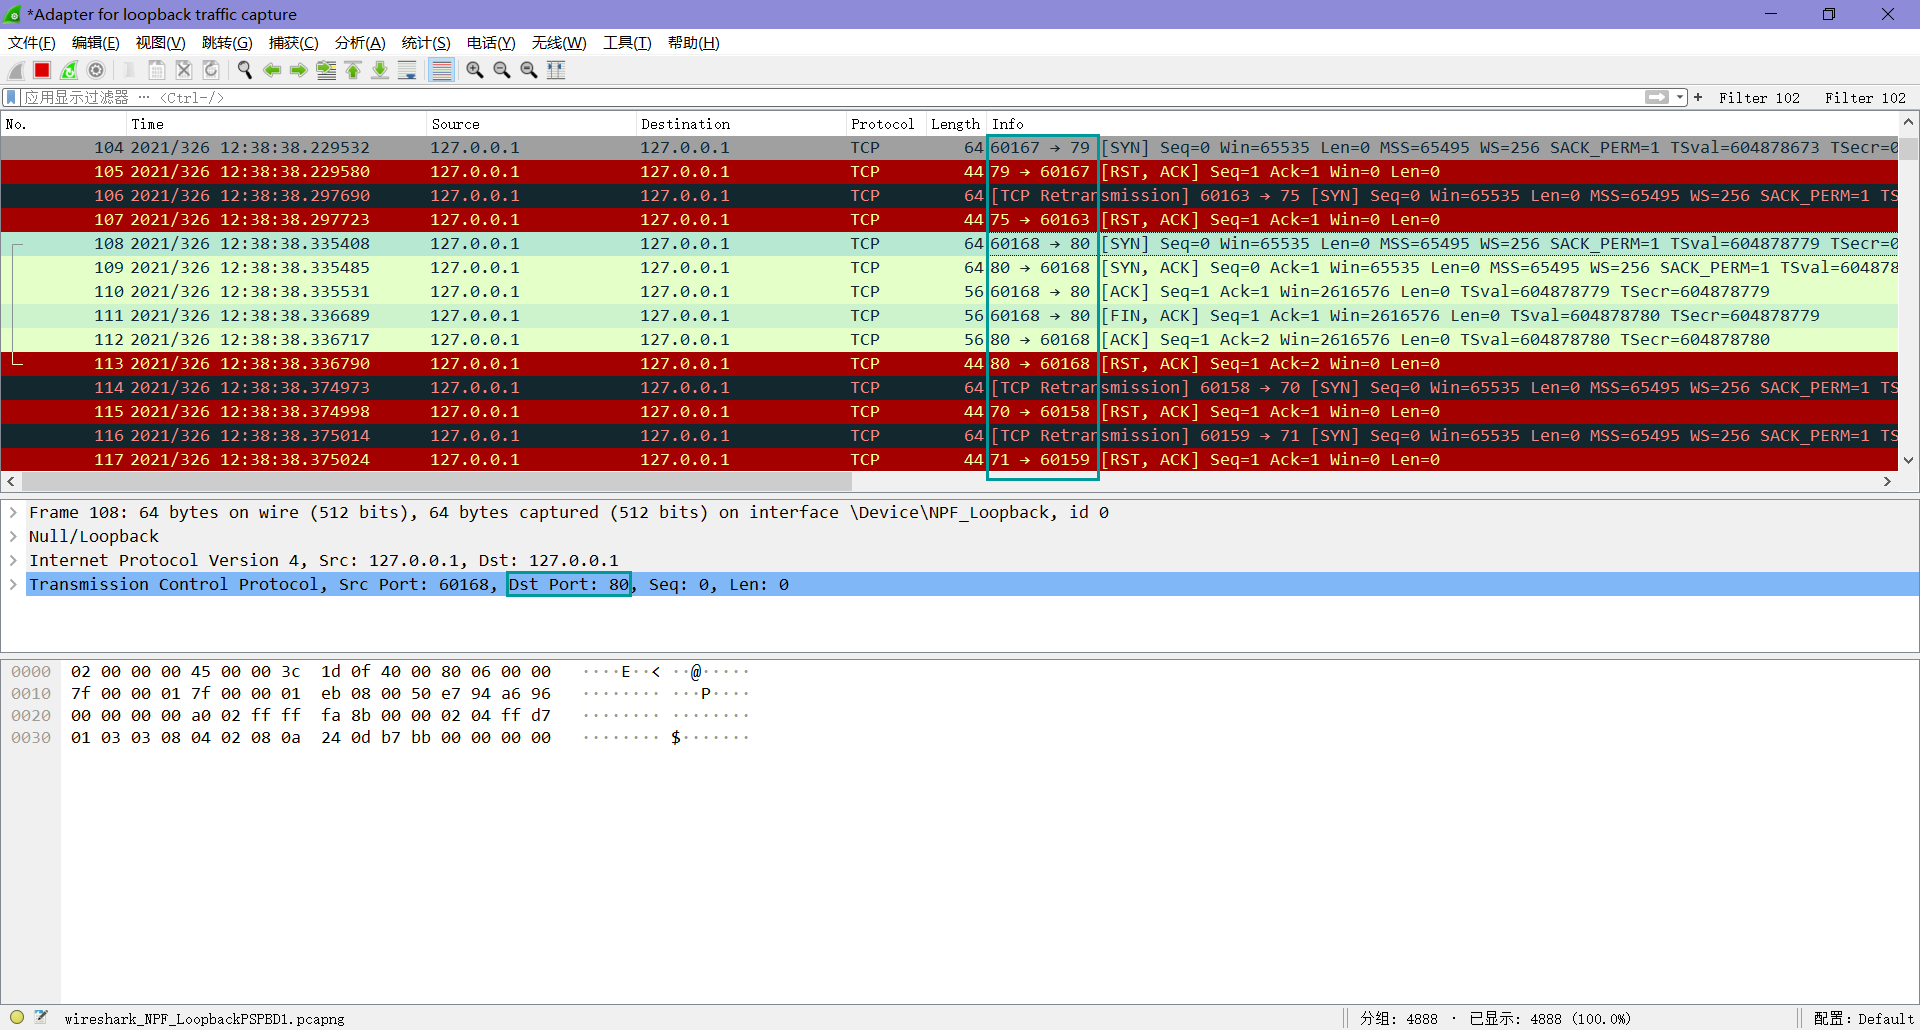This screenshot has width=1920, height=1030.
Task: Open the 帮助(H) menu
Action: (x=694, y=43)
